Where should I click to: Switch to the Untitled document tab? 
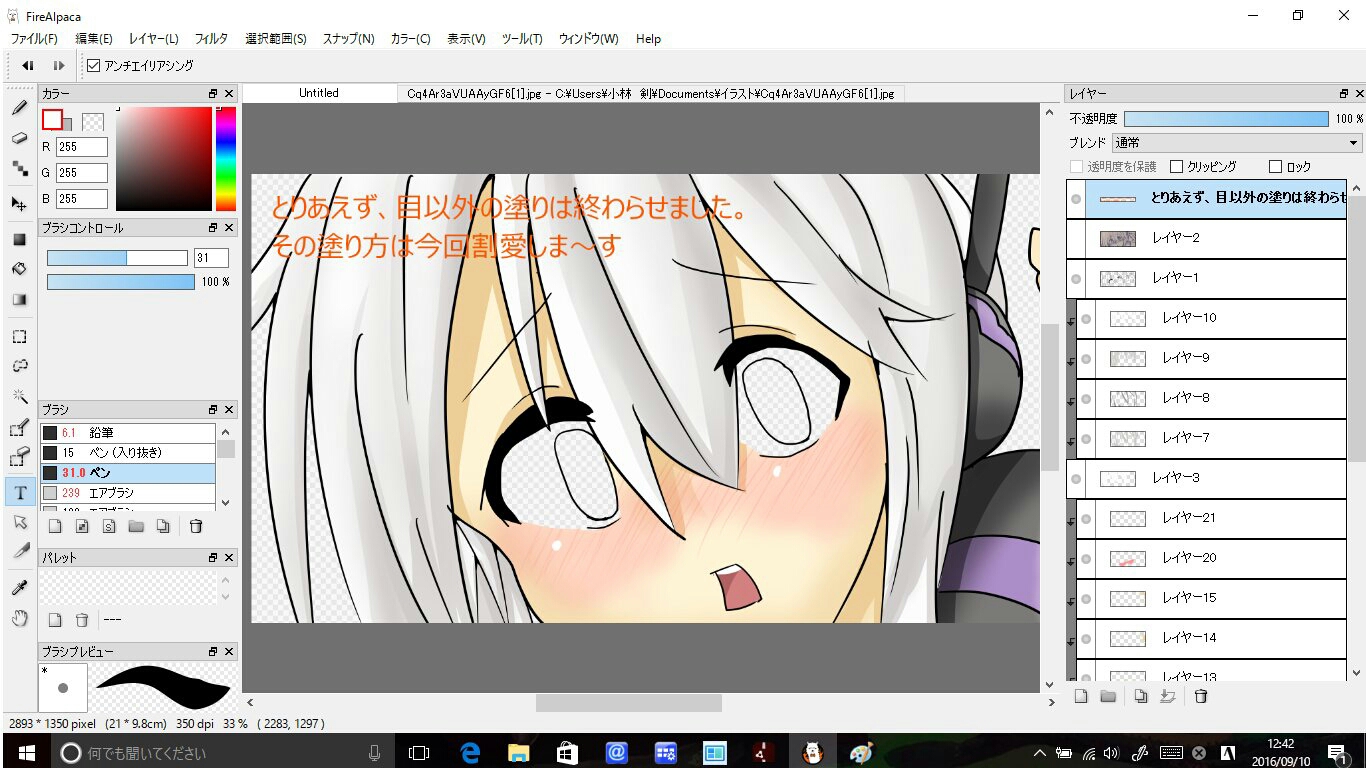(319, 93)
